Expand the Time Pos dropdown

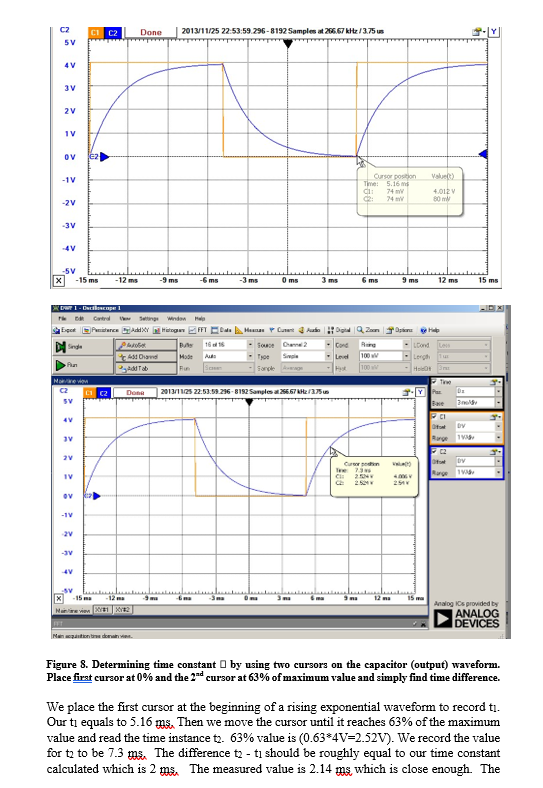tap(498, 391)
